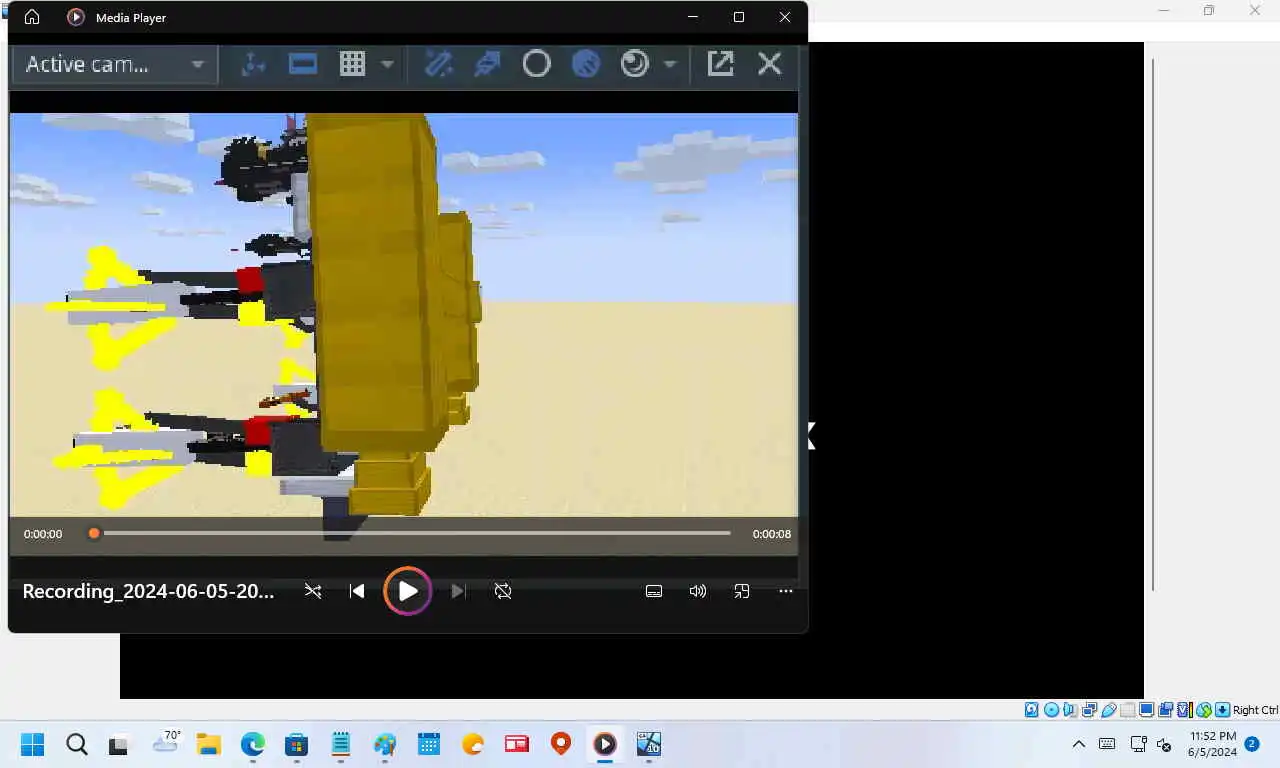Click the background window's vertical scrollbar

pos(1153,325)
